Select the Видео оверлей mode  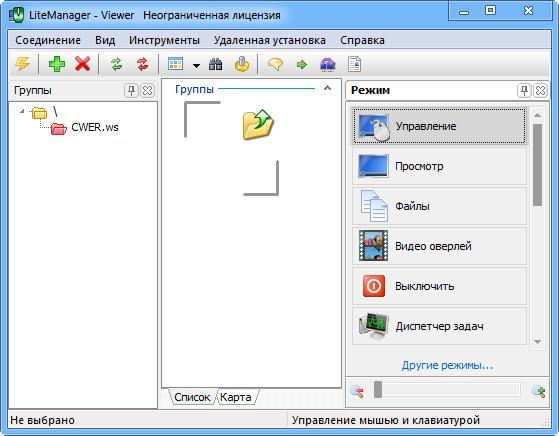tap(439, 246)
